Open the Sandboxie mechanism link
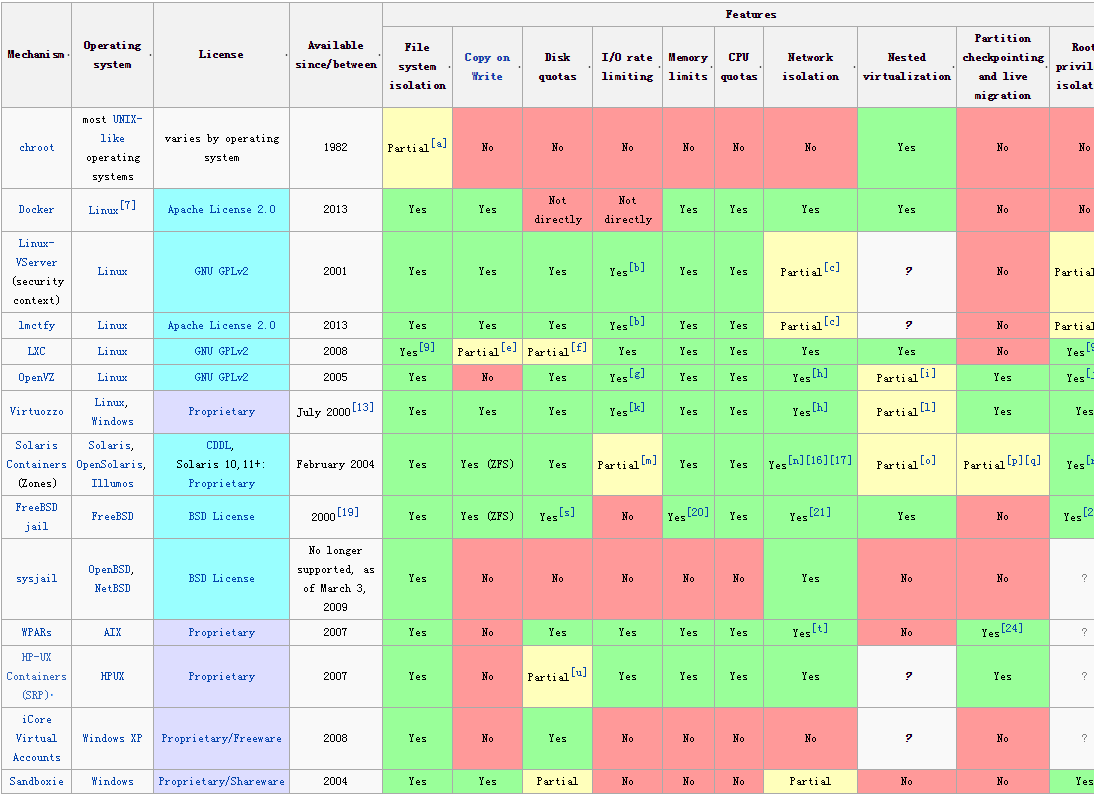 pyautogui.click(x=36, y=782)
